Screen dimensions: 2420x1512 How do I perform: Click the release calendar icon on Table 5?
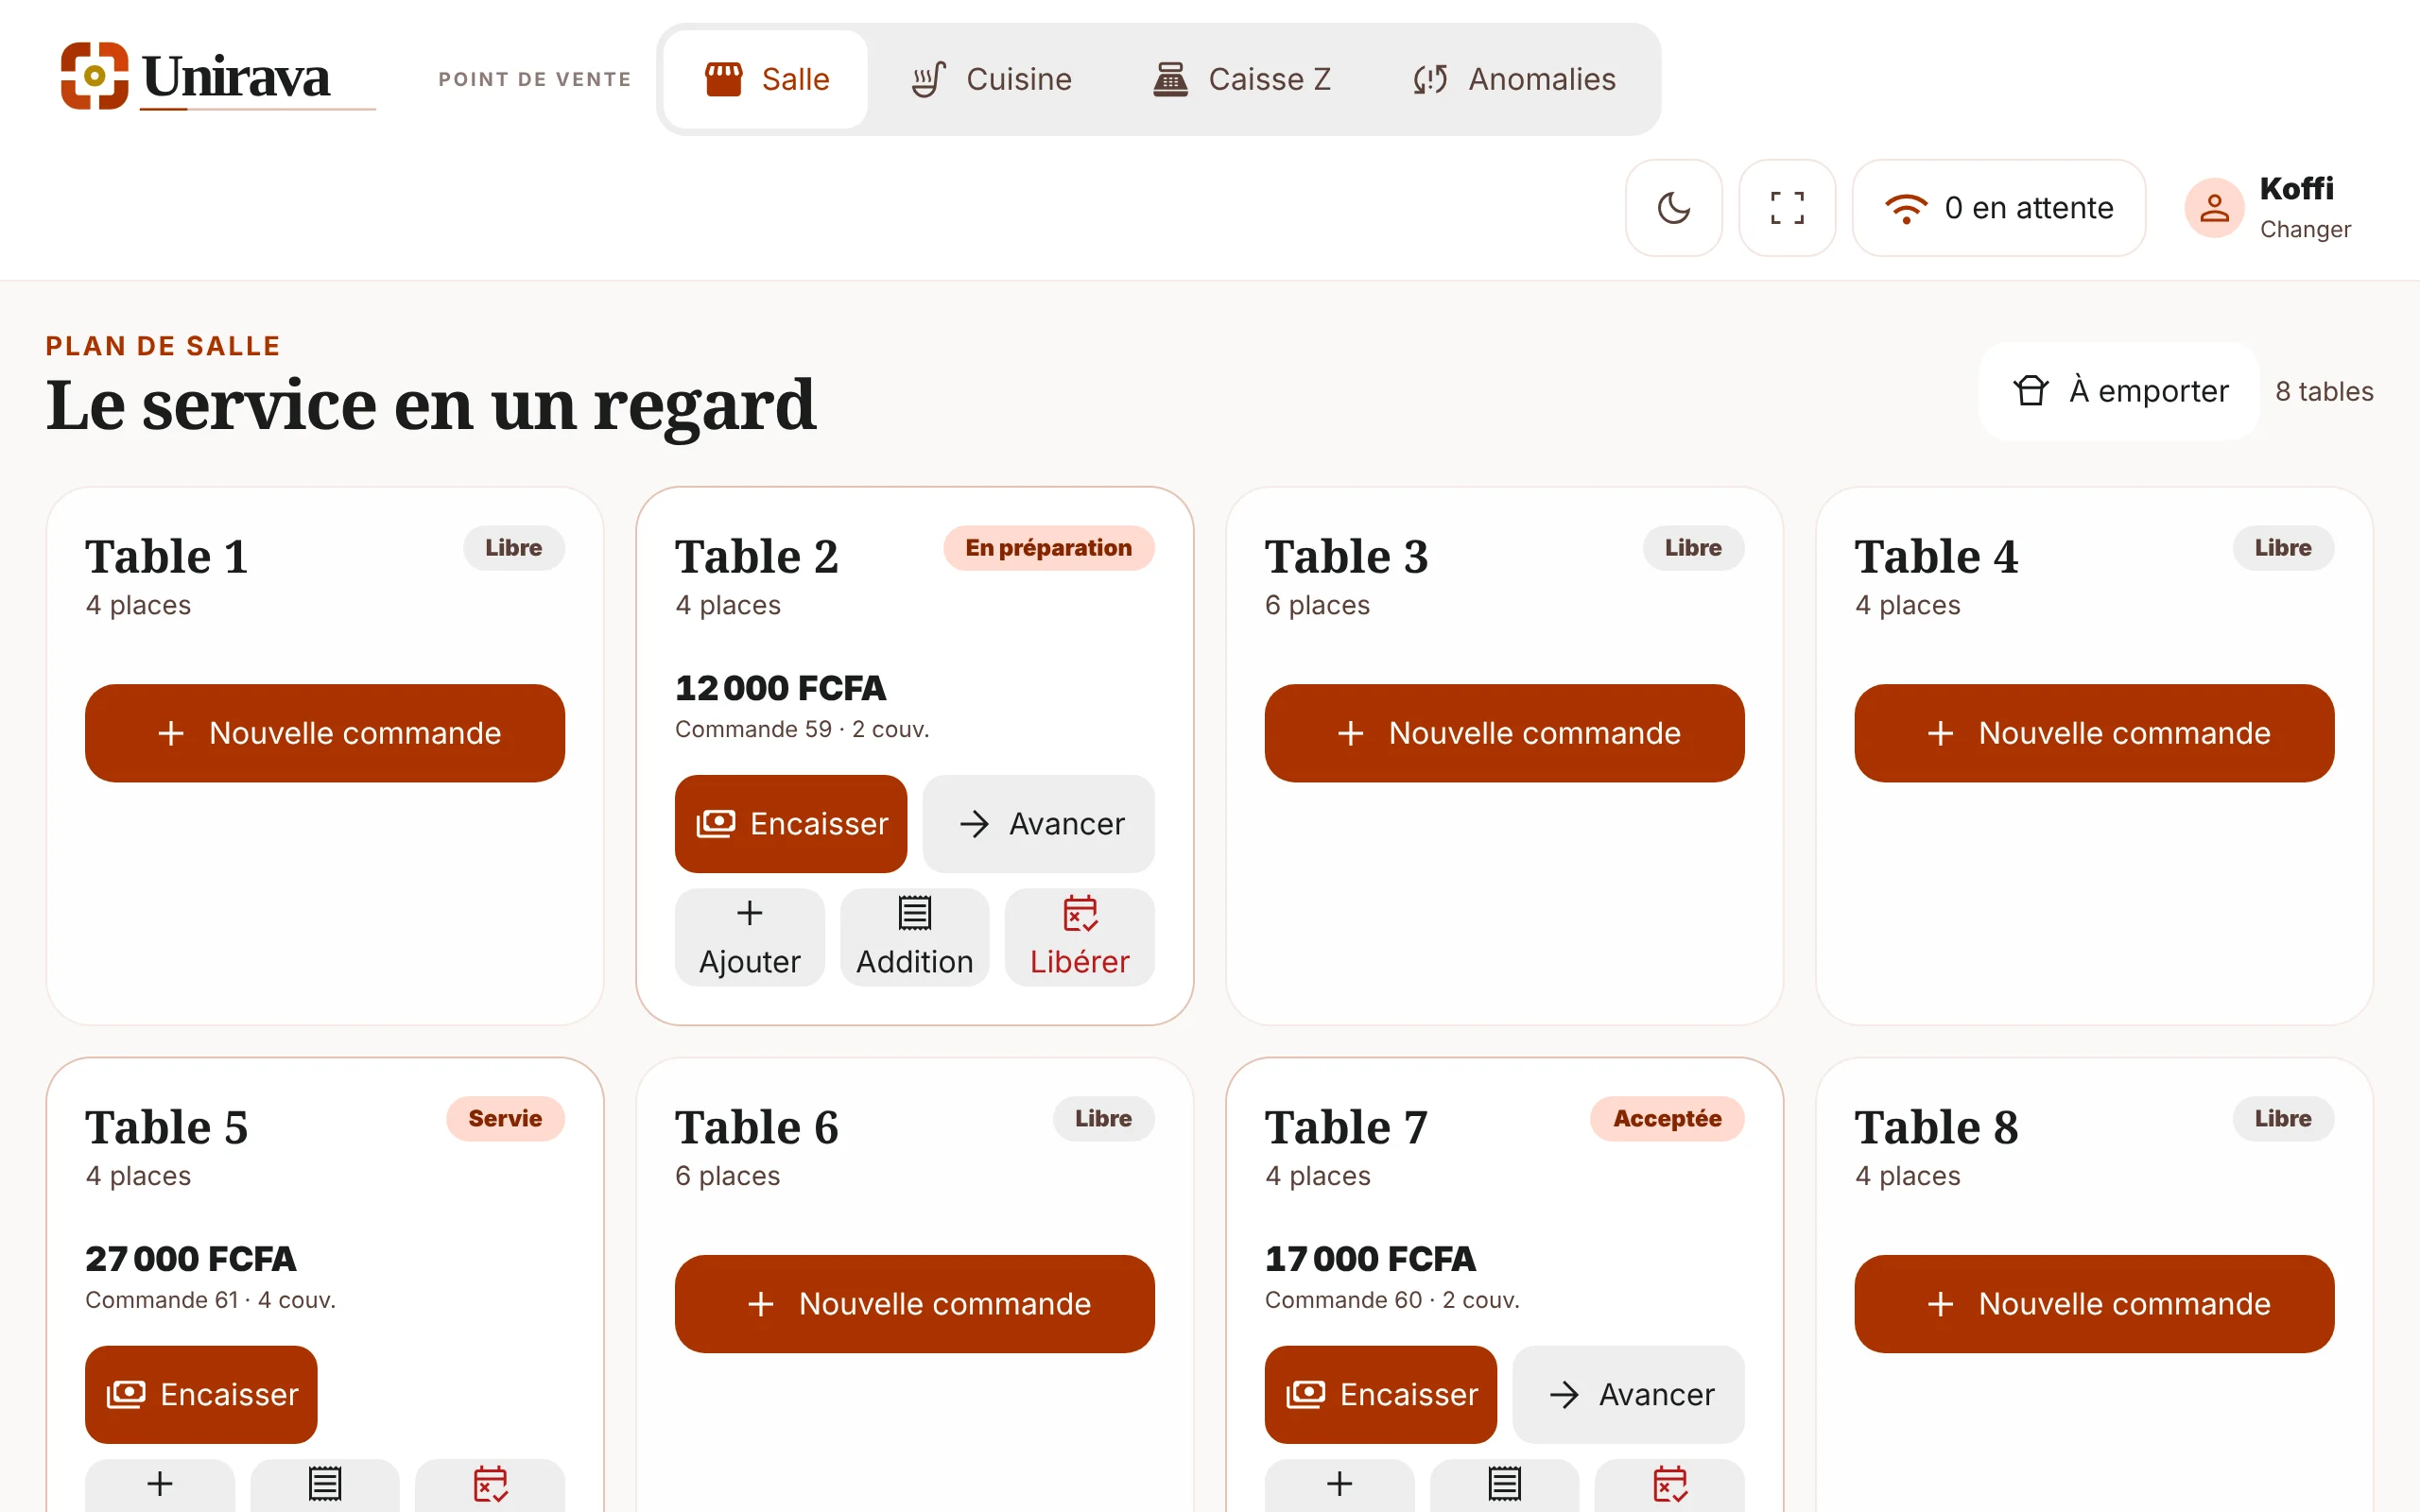tap(490, 1485)
